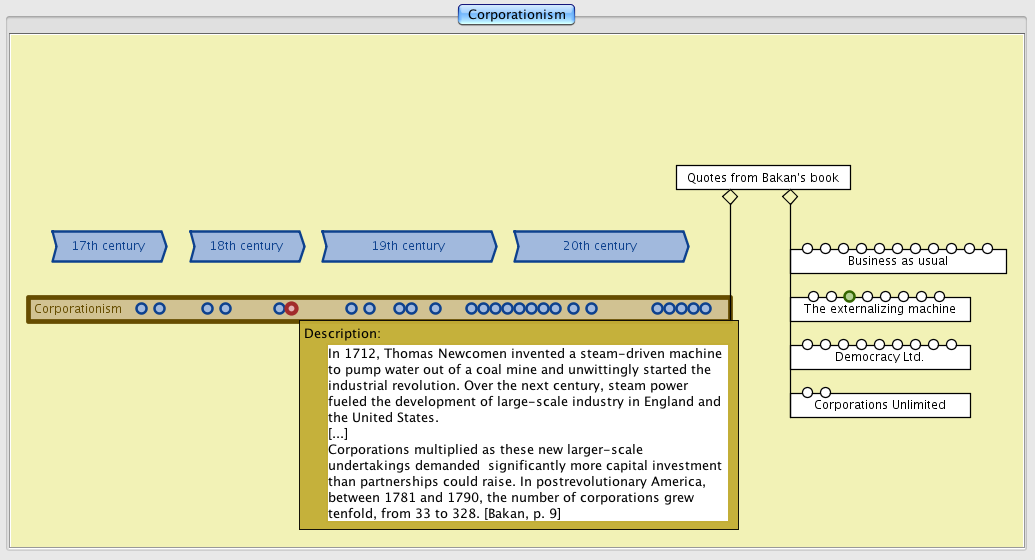Select the 18th century period arrow
The image size is (1035, 560).
point(247,246)
